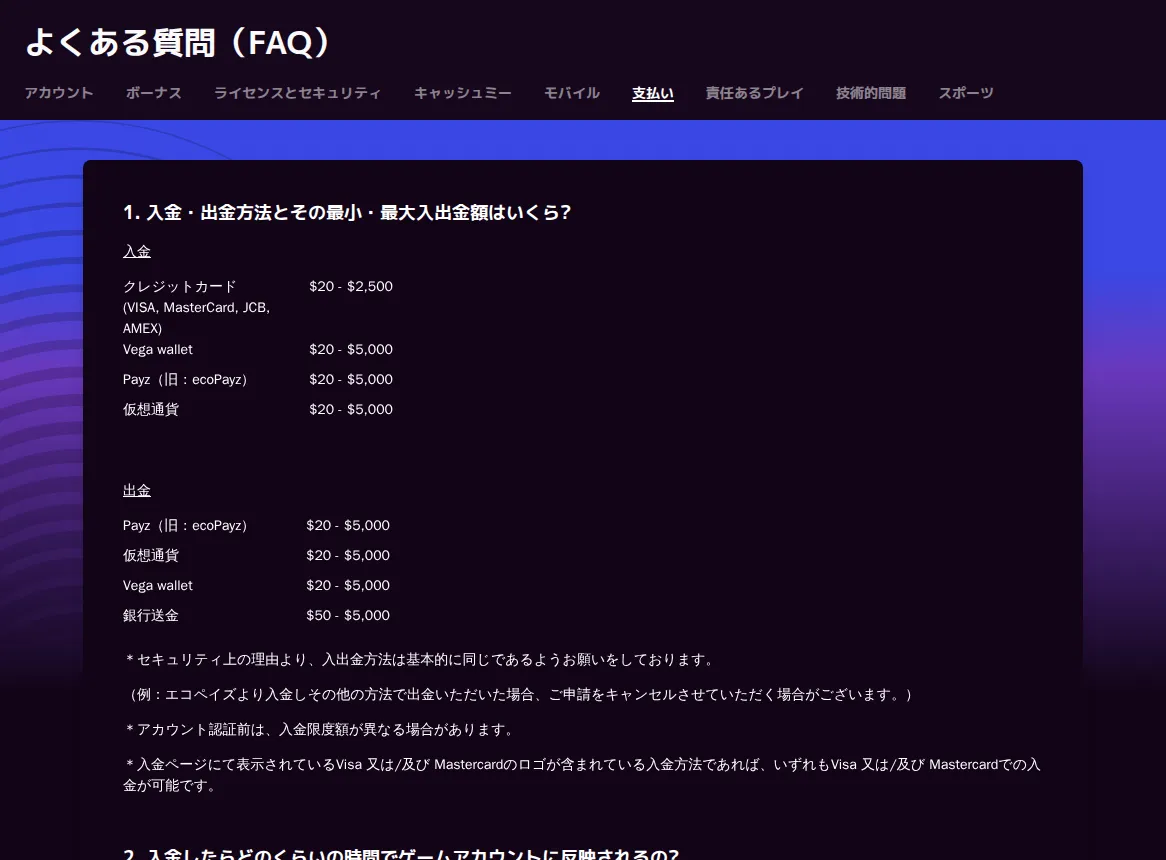Click question 2 heading about 入金 reflection time
Image resolution: width=1166 pixels, height=860 pixels.
(402, 854)
